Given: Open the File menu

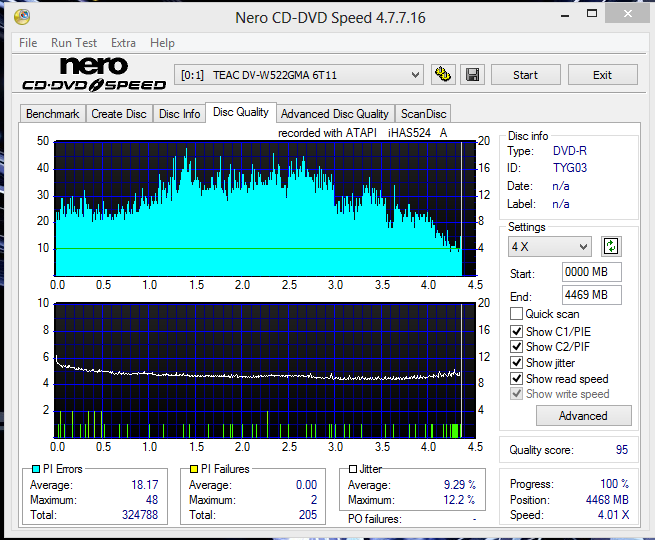Looking at the screenshot, I should pos(28,43).
